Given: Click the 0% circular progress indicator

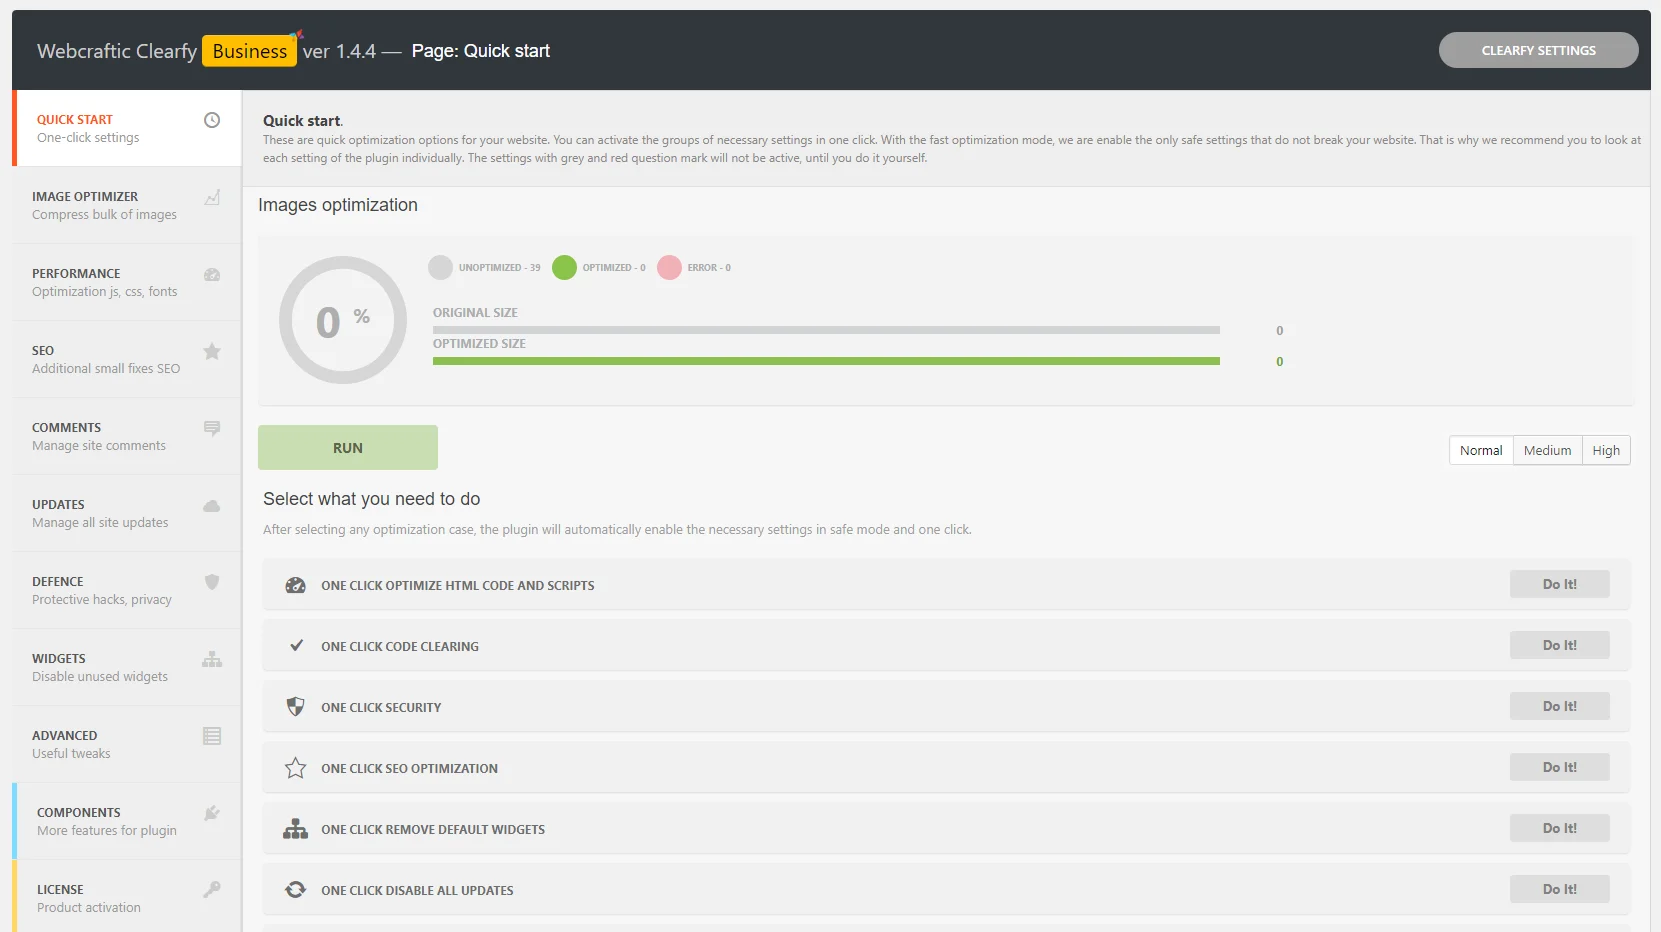Looking at the screenshot, I should pos(342,320).
